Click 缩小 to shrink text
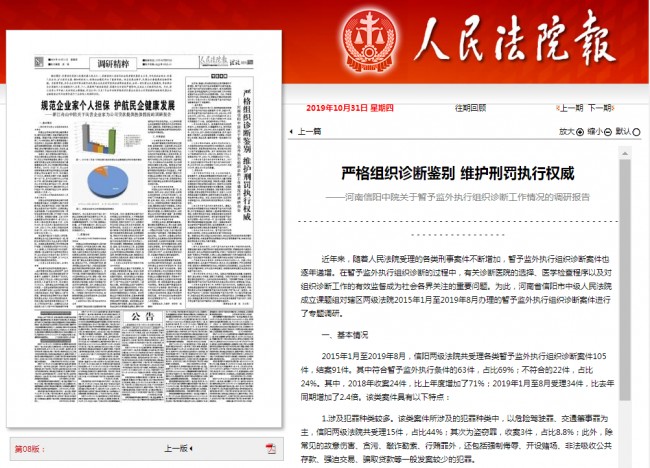This screenshot has width=650, height=468. pos(595,132)
